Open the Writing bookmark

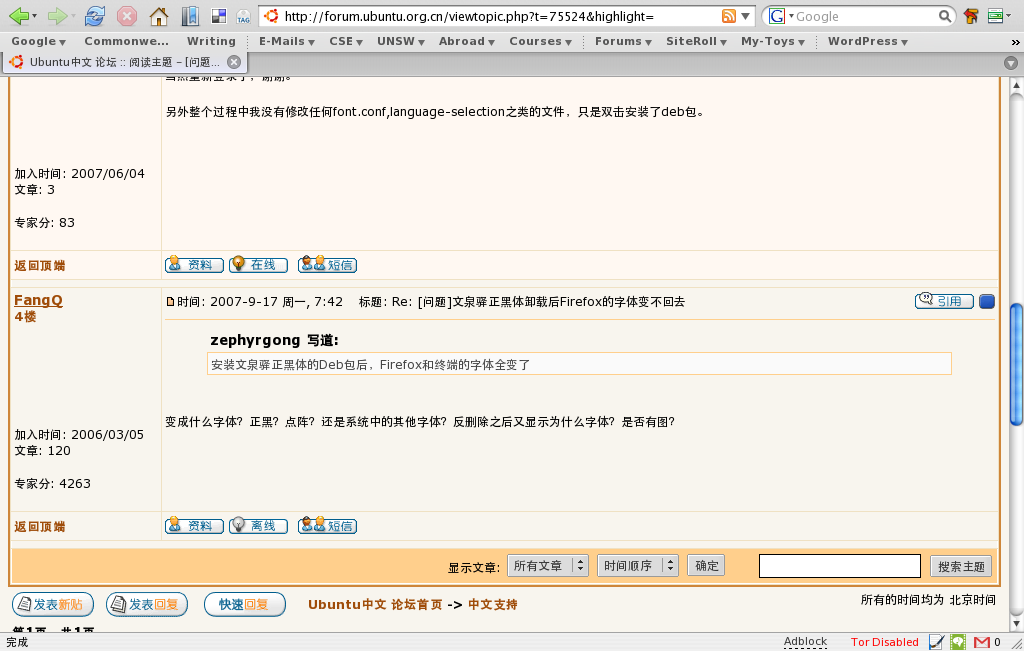pyautogui.click(x=211, y=41)
